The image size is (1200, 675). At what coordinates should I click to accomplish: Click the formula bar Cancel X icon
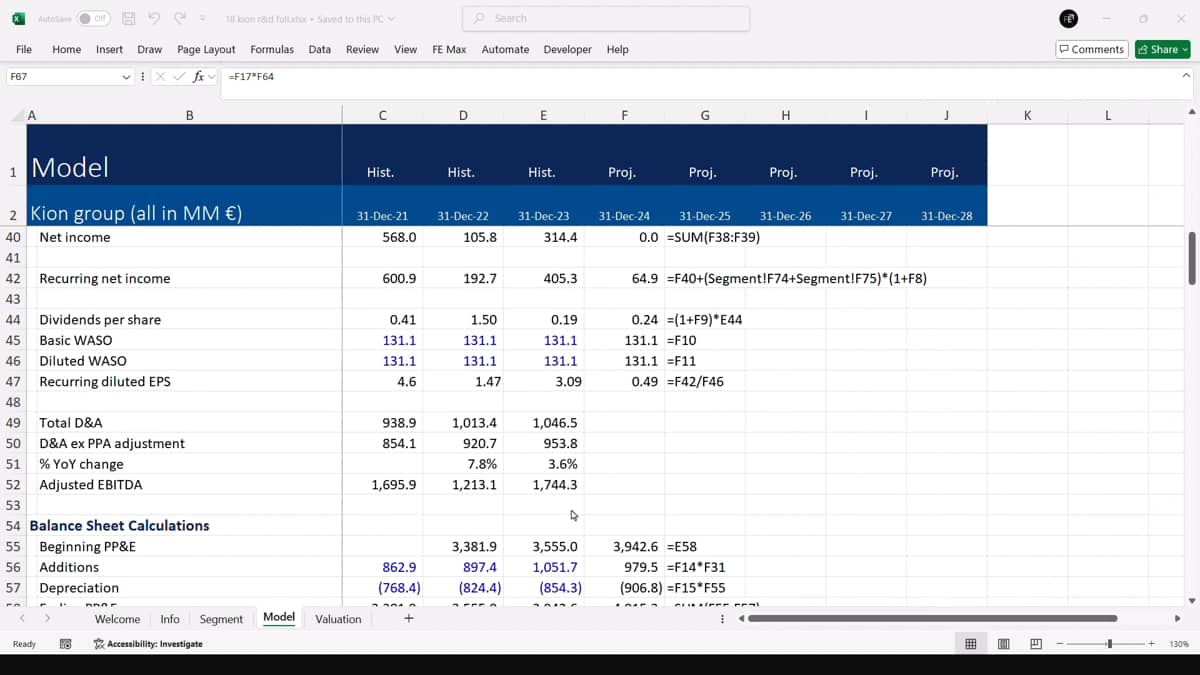click(160, 76)
